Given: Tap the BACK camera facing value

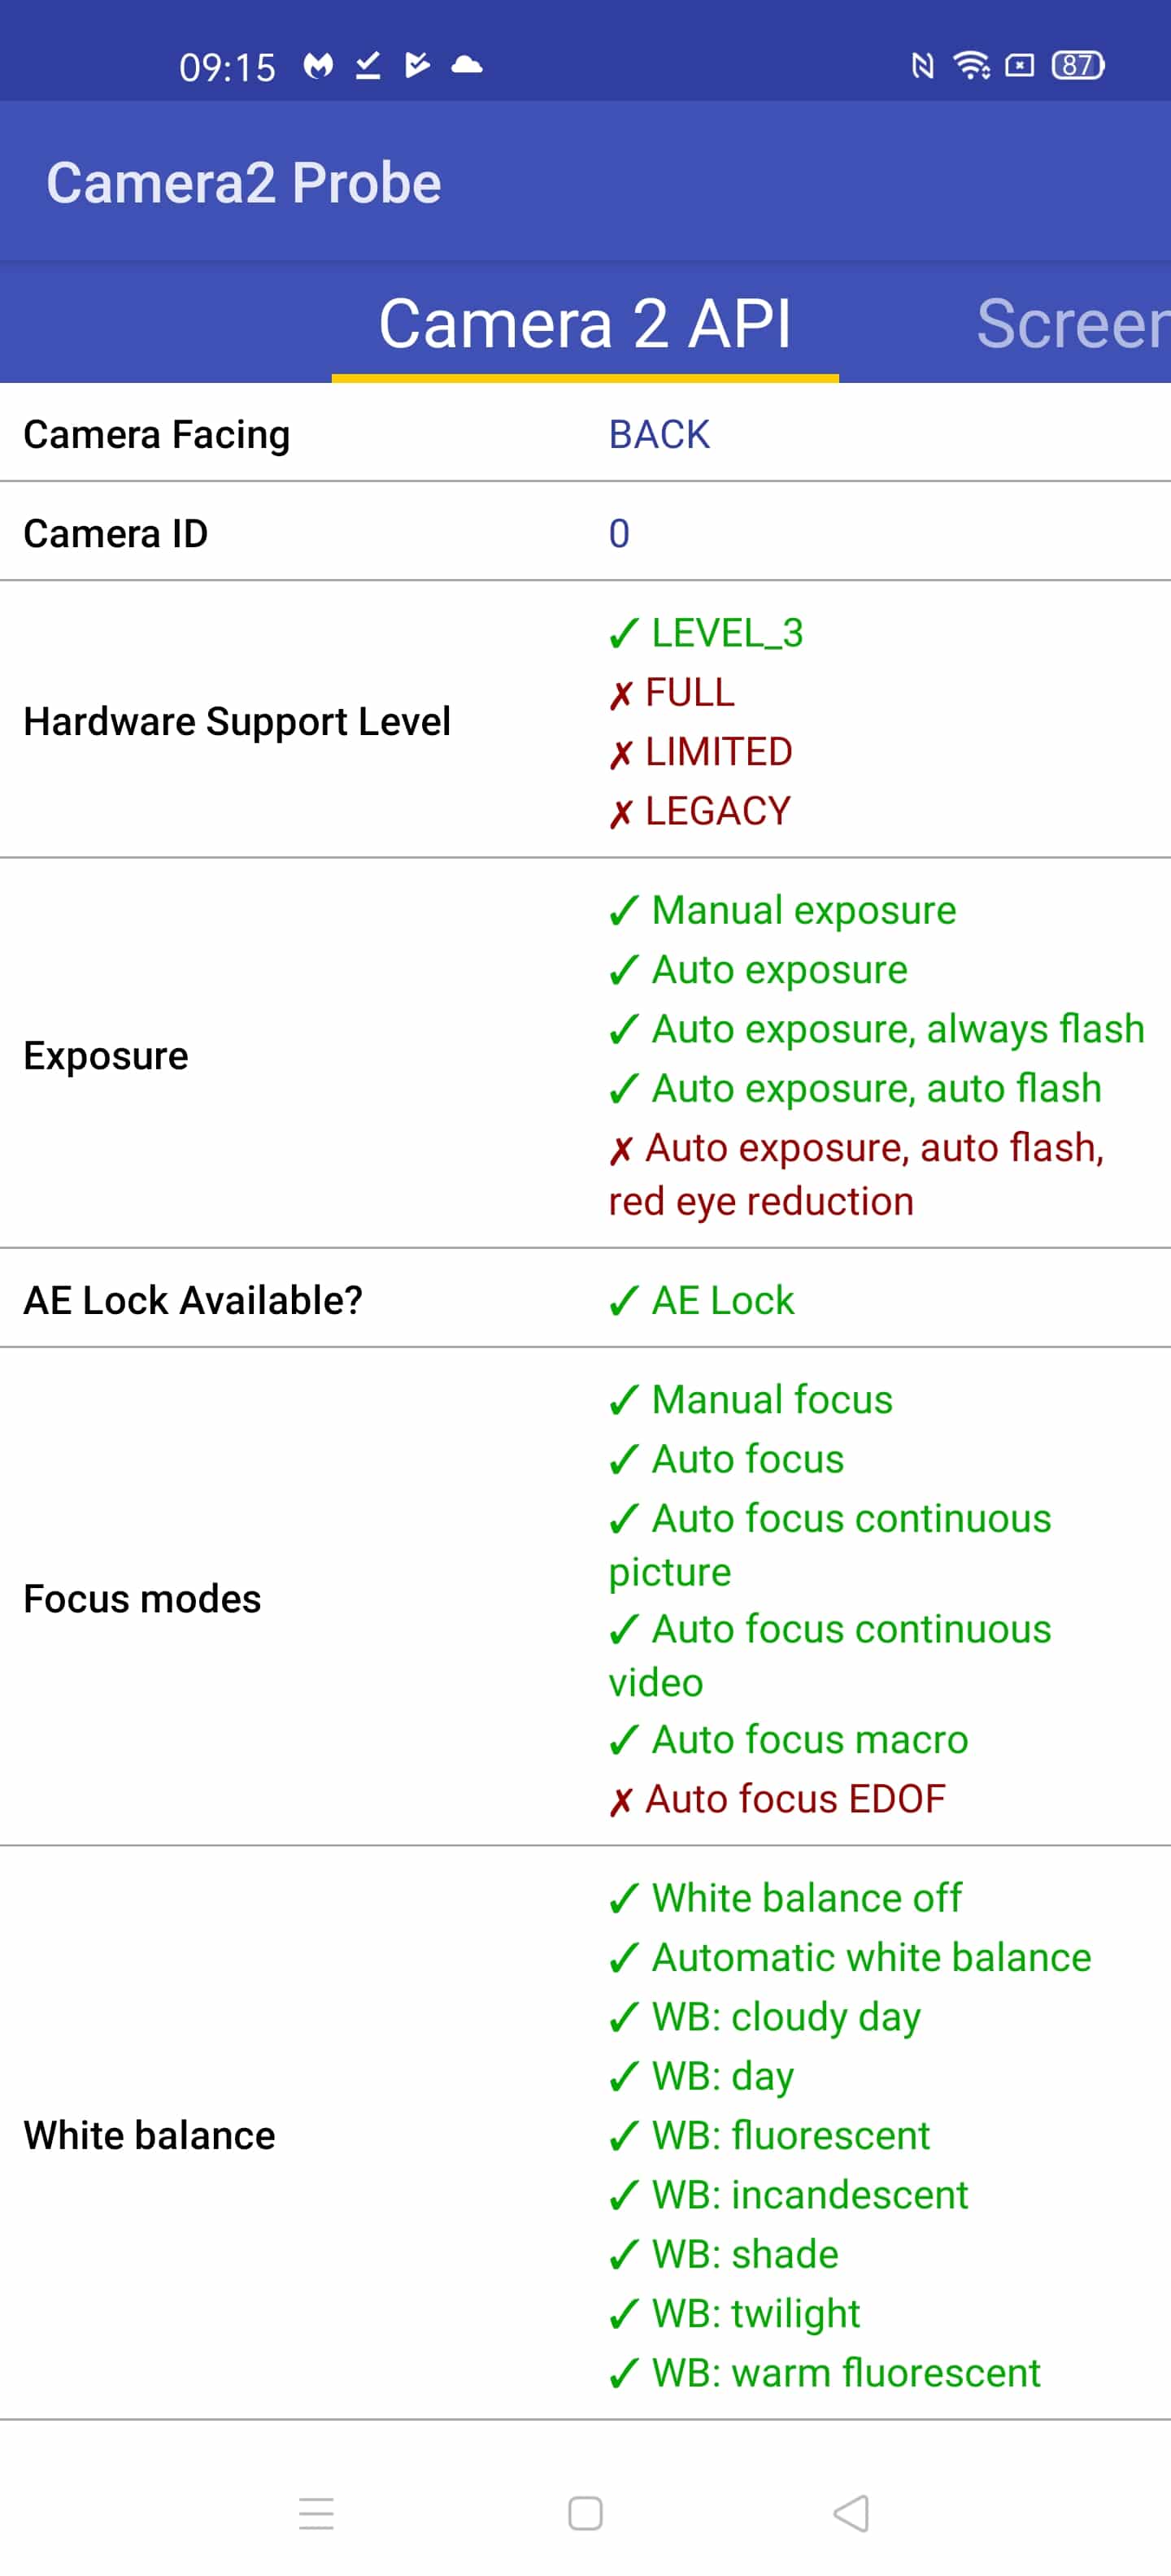Looking at the screenshot, I should [x=659, y=435].
